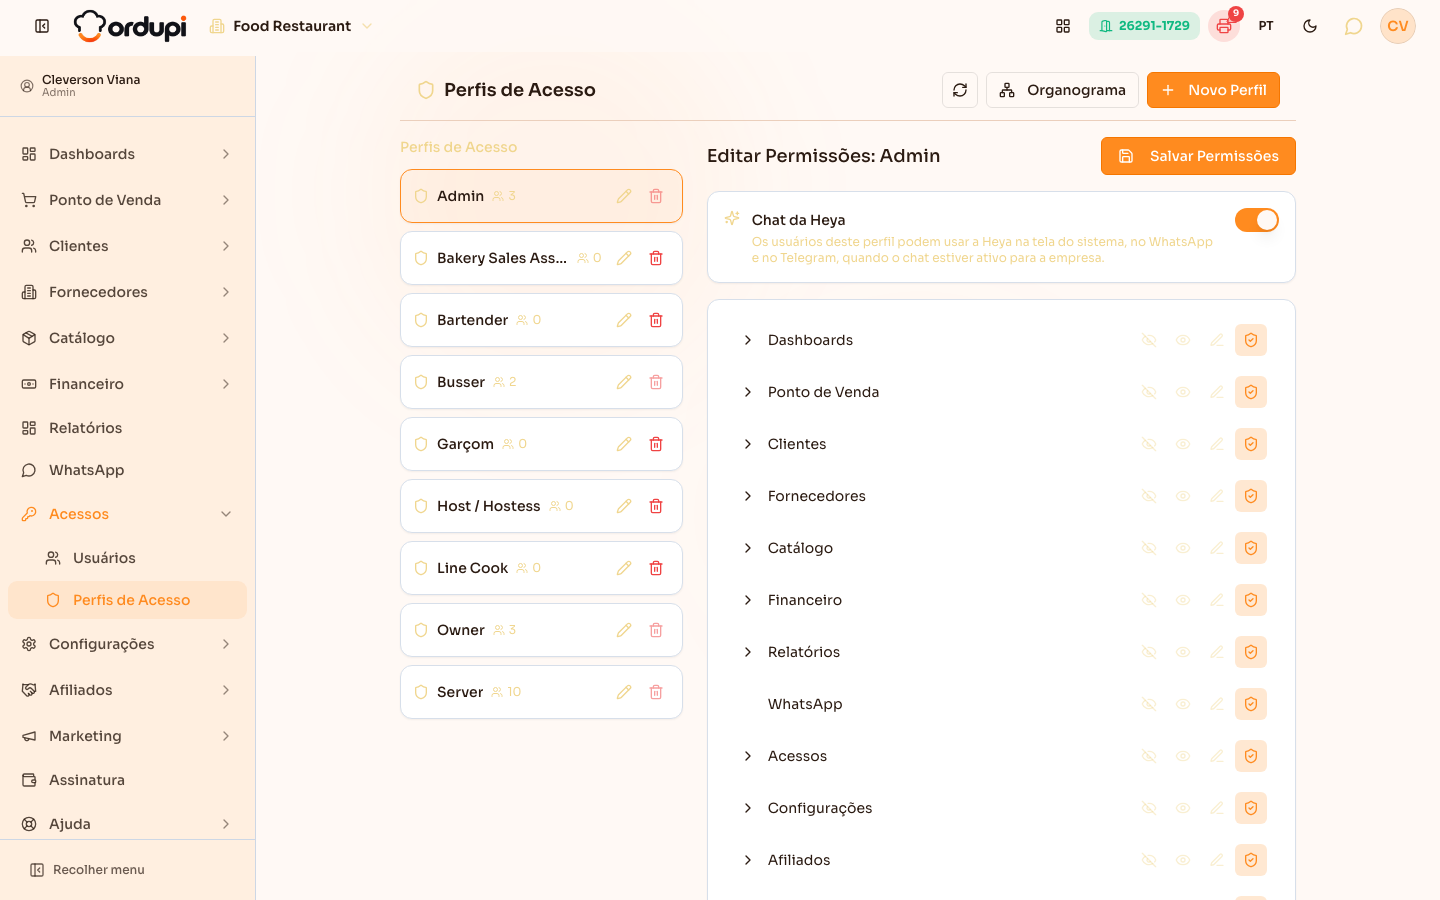Switch language with the PT button
Viewport: 1440px width, 900px height.
tap(1266, 26)
